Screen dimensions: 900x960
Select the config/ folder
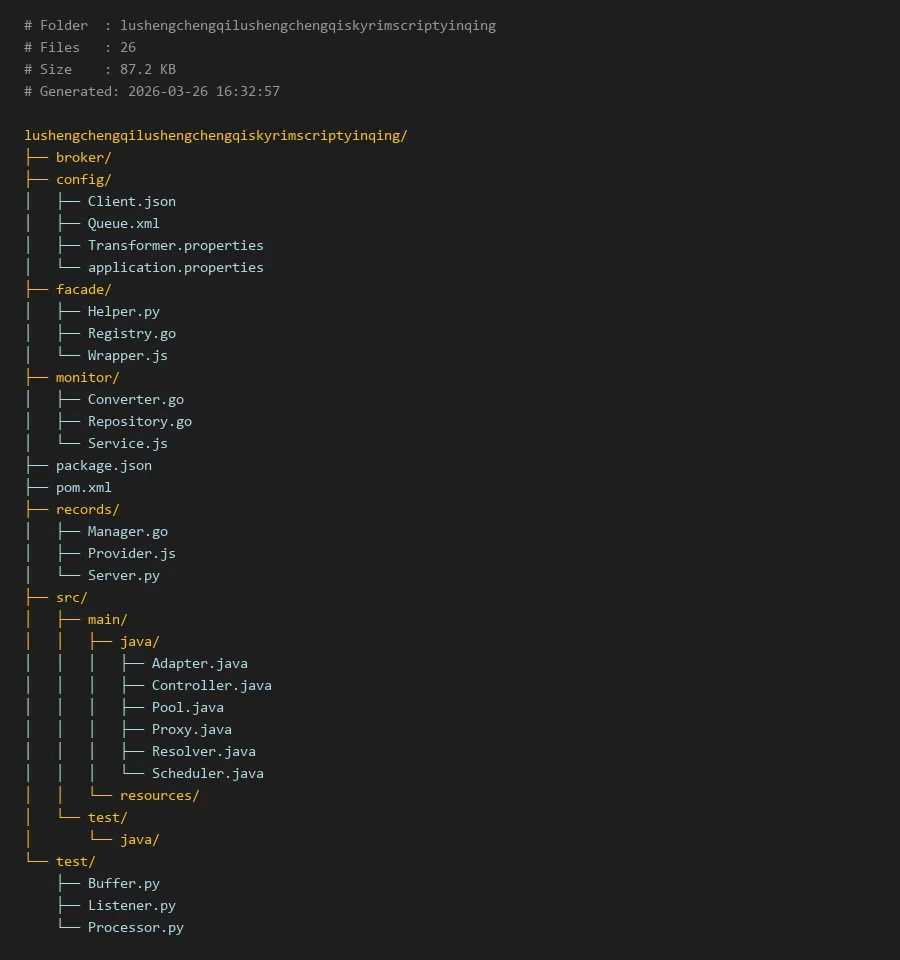(83, 179)
